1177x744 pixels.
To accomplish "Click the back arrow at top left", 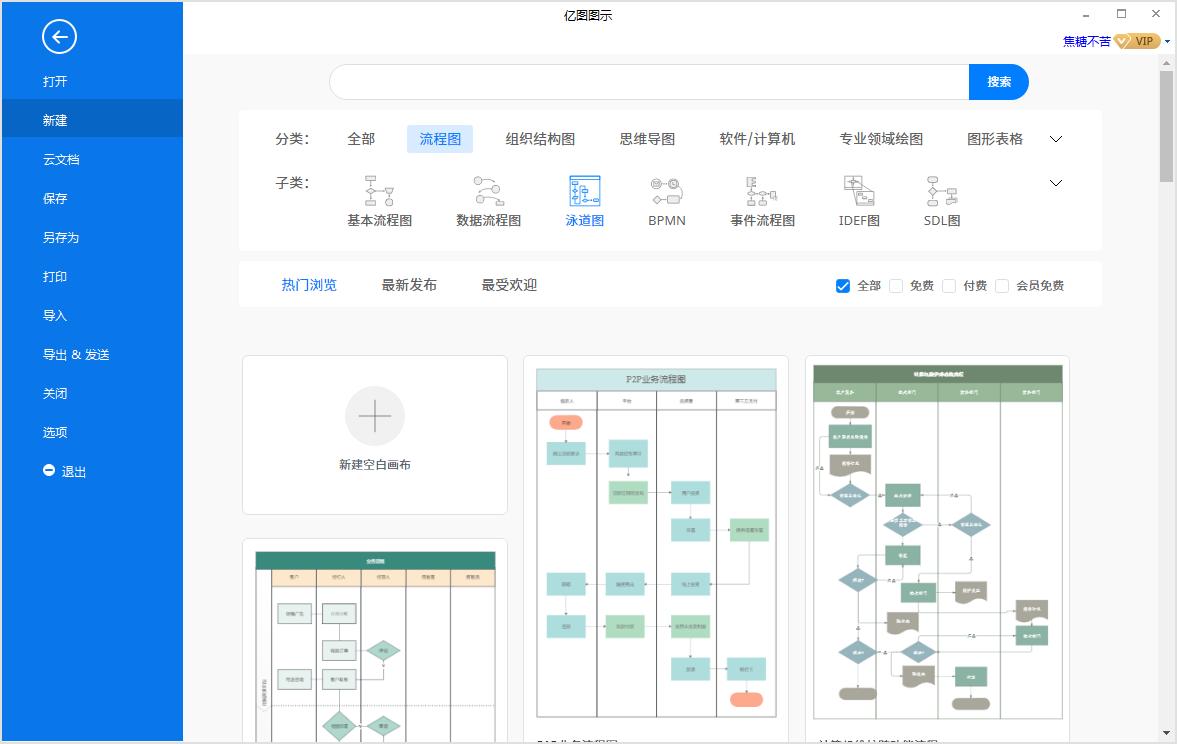I will pos(59,37).
